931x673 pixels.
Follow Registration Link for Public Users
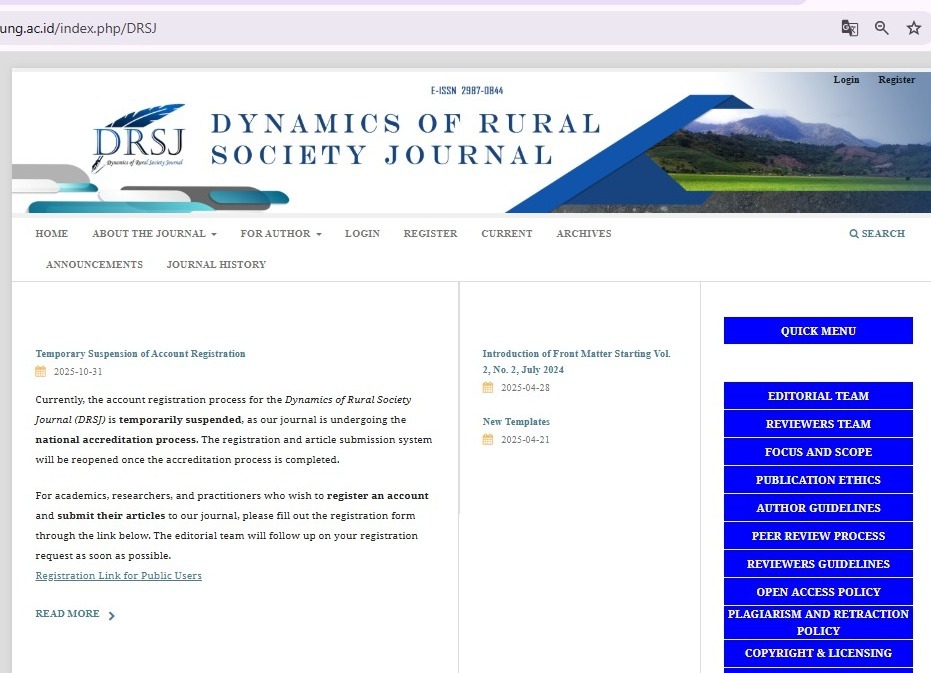119,576
